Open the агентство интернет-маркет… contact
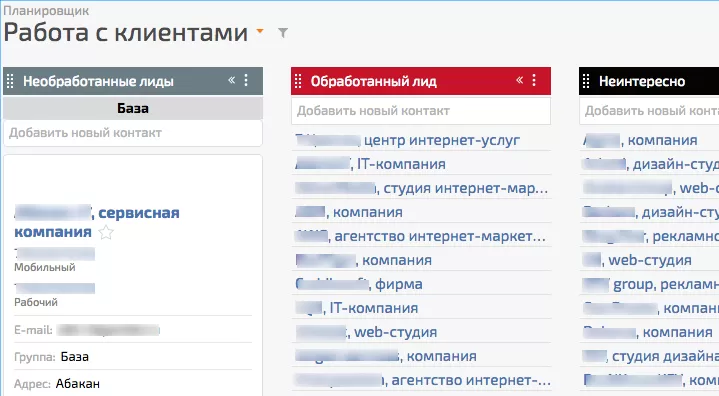Viewport: 719px width, 396px height. point(421,236)
